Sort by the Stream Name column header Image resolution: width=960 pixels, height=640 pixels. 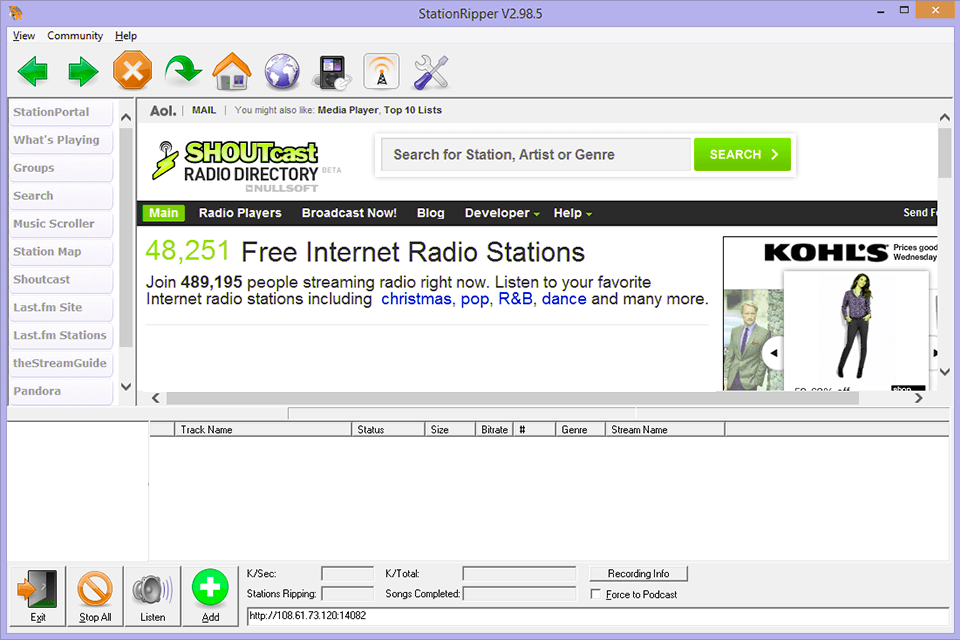pos(665,430)
